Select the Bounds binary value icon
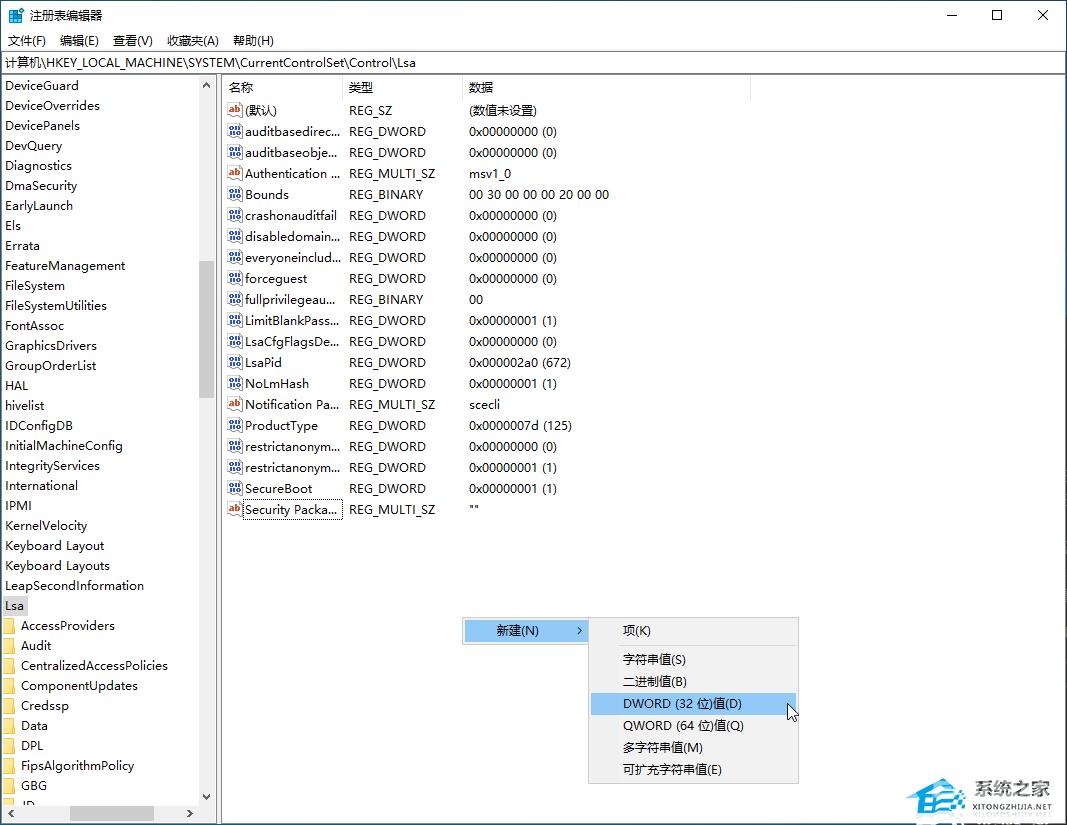The height and width of the screenshot is (825, 1067). point(235,195)
